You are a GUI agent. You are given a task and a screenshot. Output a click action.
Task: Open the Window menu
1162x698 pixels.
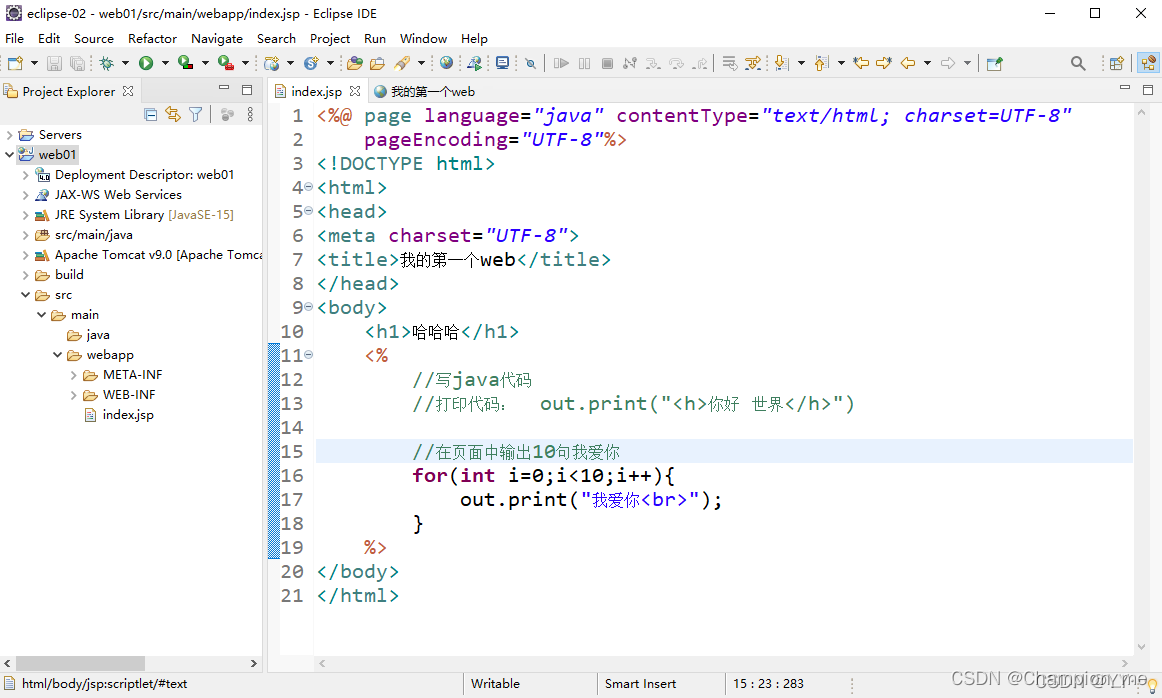click(423, 39)
